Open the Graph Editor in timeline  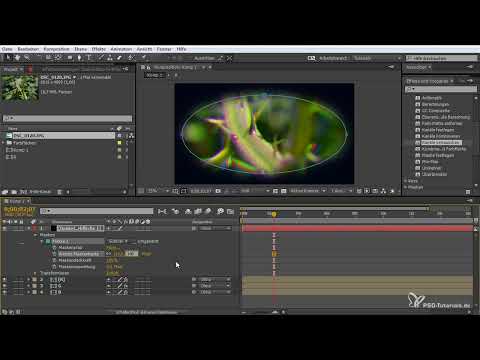pos(230,211)
